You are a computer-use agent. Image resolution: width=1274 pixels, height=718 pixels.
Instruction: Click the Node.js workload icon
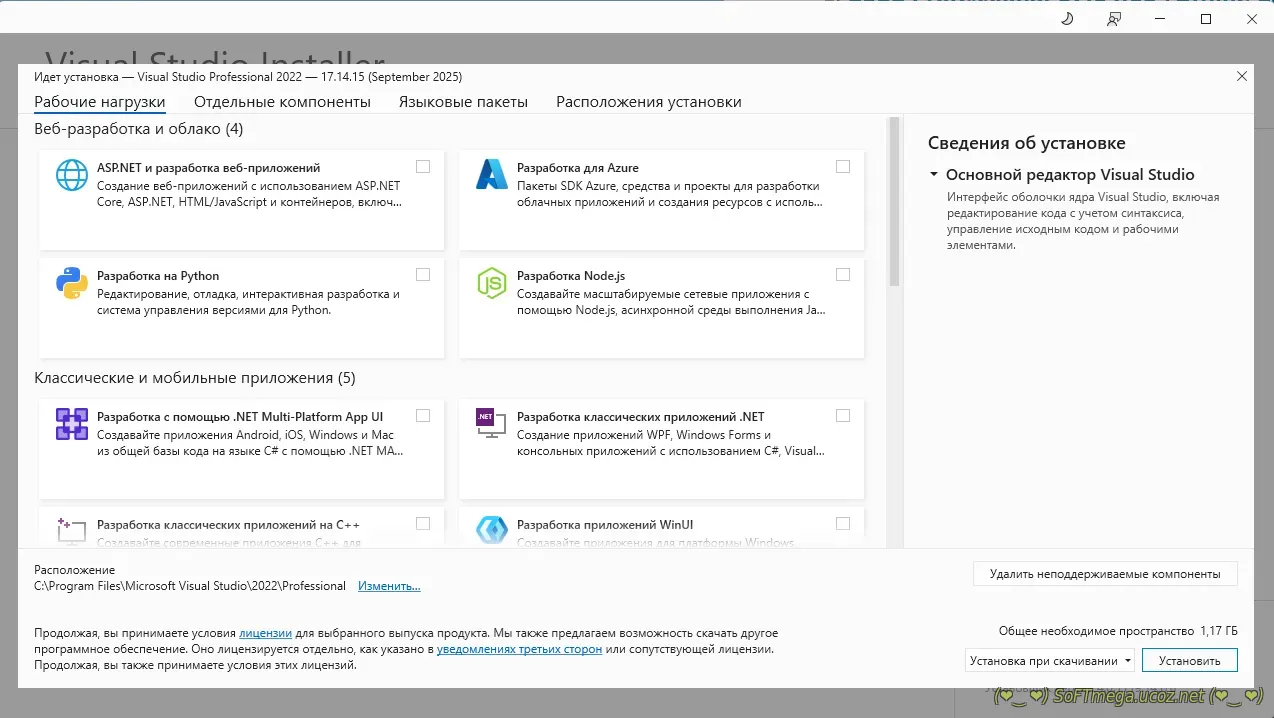[492, 284]
